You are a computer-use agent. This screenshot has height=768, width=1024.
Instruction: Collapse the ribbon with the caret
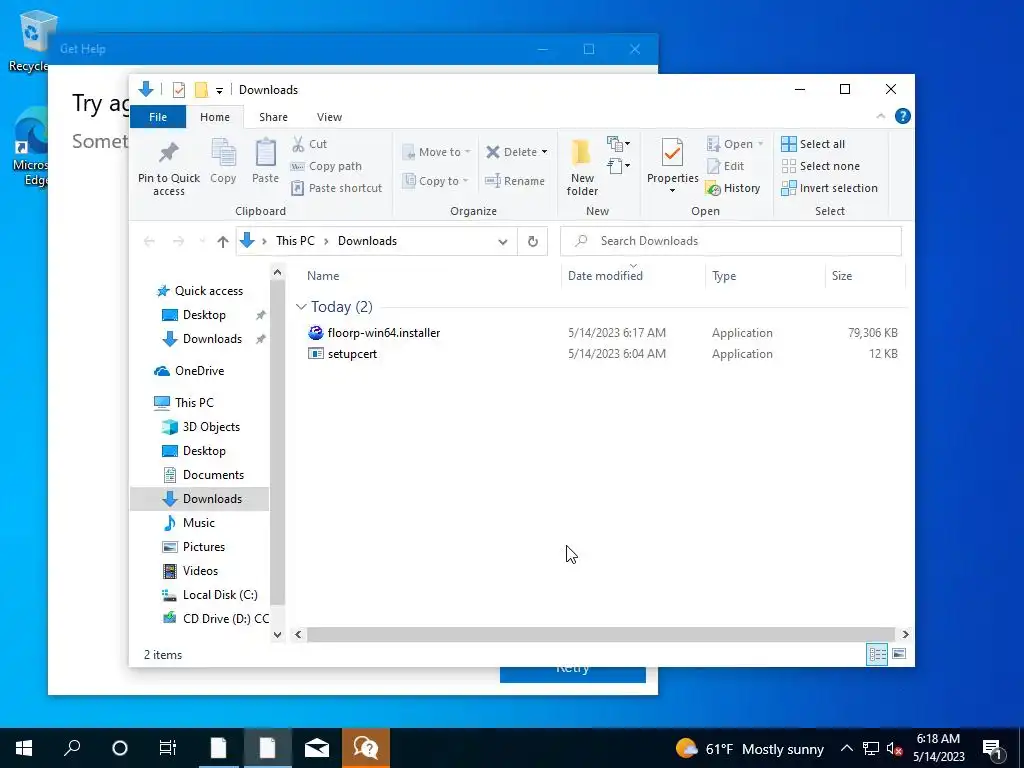tap(880, 116)
